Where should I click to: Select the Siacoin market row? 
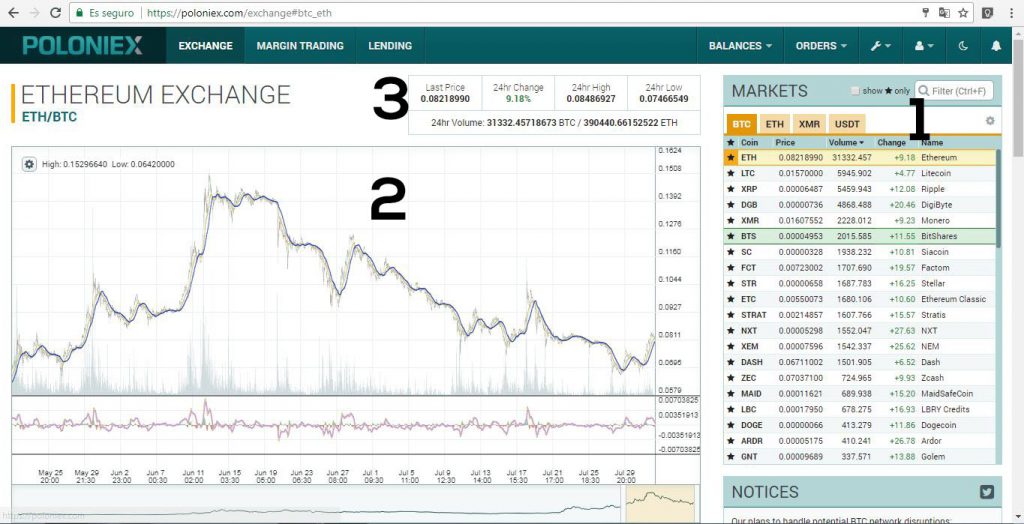861,252
